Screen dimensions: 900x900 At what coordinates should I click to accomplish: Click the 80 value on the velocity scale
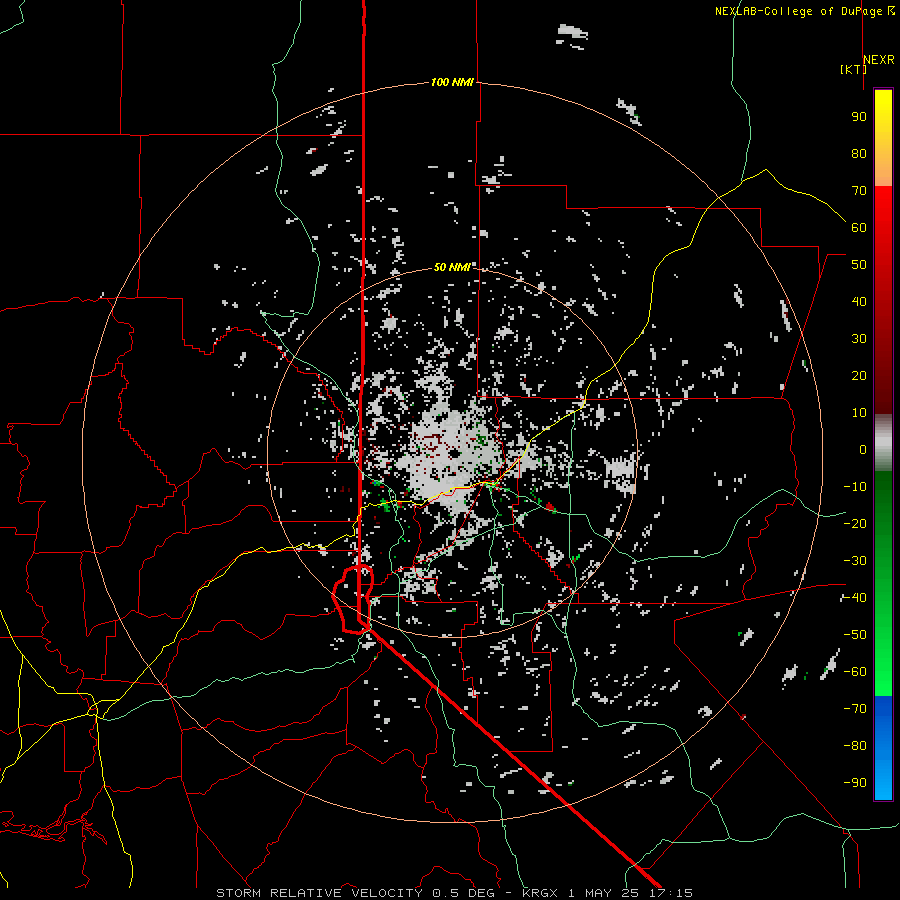[x=859, y=154]
